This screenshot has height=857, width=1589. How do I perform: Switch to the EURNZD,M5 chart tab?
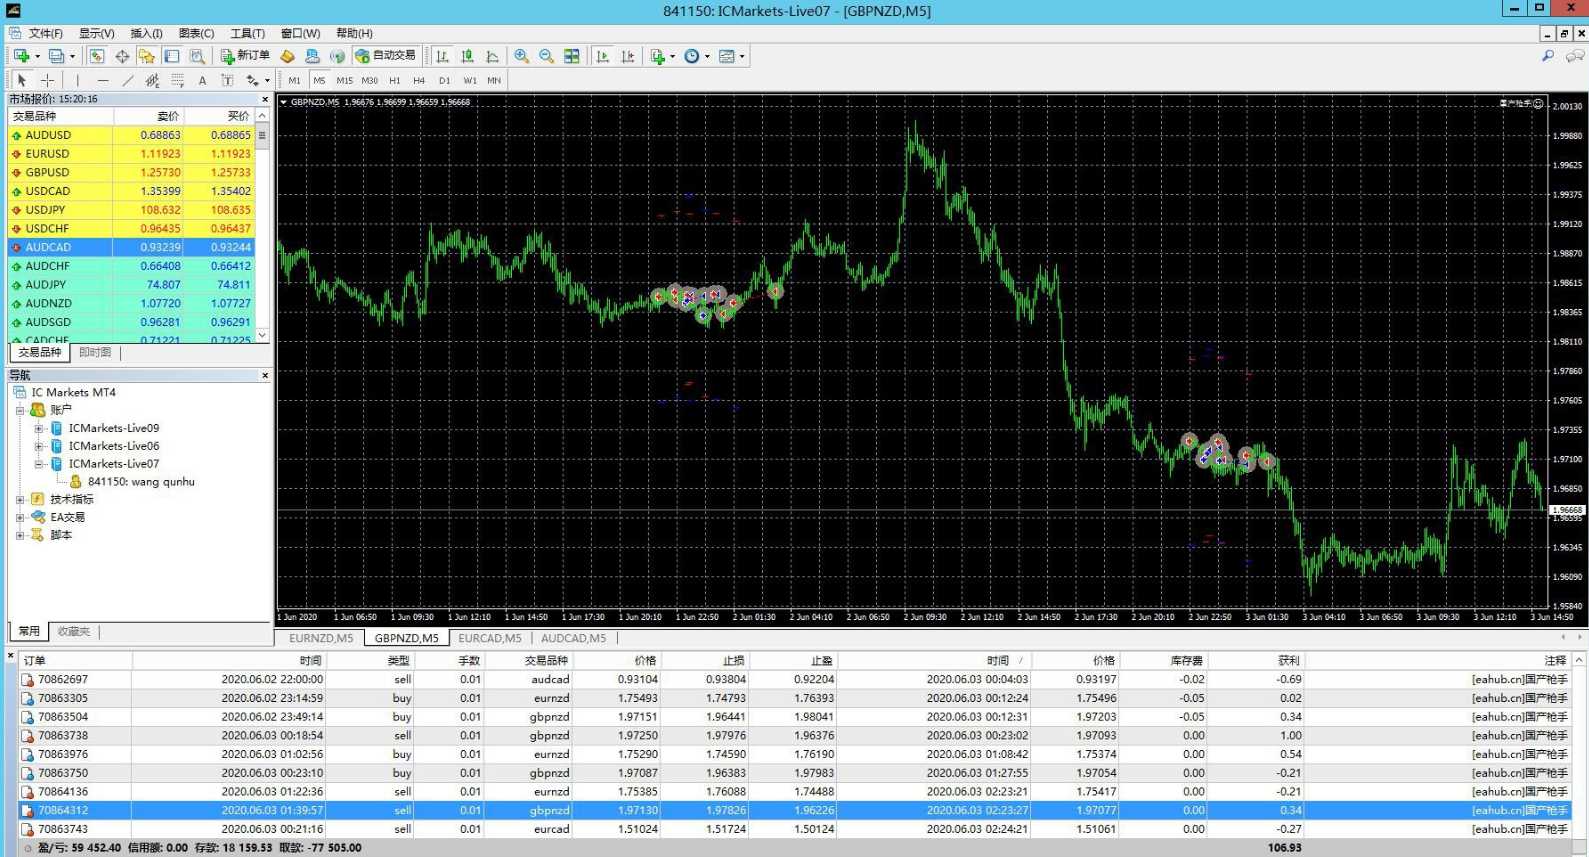pyautogui.click(x=321, y=638)
